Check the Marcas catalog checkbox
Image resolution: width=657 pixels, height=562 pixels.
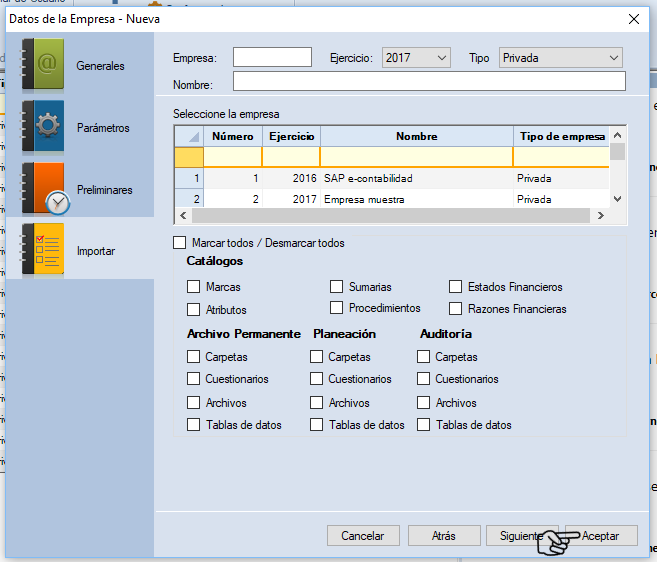[x=194, y=287]
